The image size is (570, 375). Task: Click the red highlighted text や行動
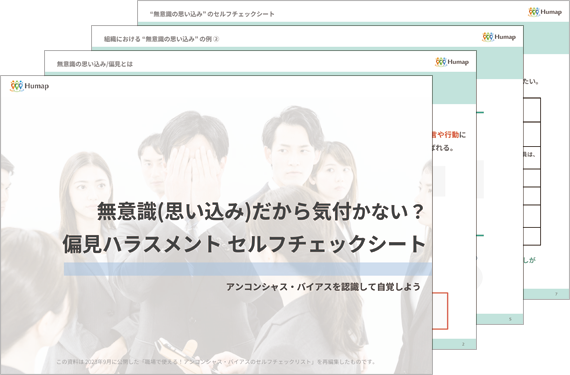tap(448, 135)
